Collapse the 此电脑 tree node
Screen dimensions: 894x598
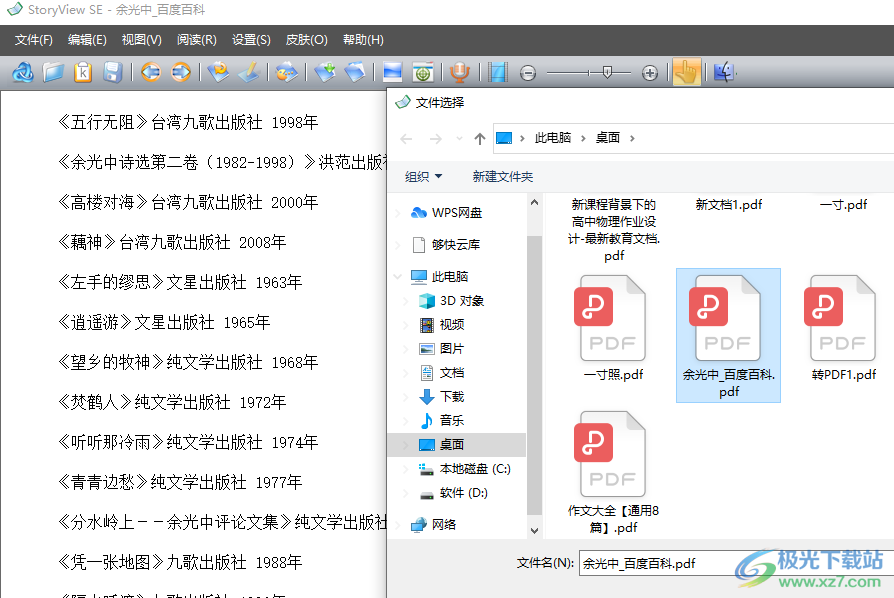click(397, 276)
